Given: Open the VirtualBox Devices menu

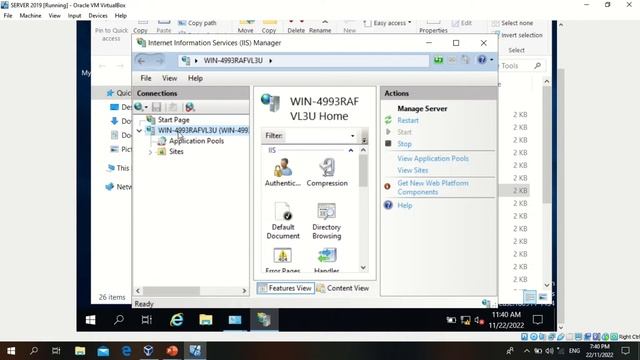Looking at the screenshot, I should (98, 16).
